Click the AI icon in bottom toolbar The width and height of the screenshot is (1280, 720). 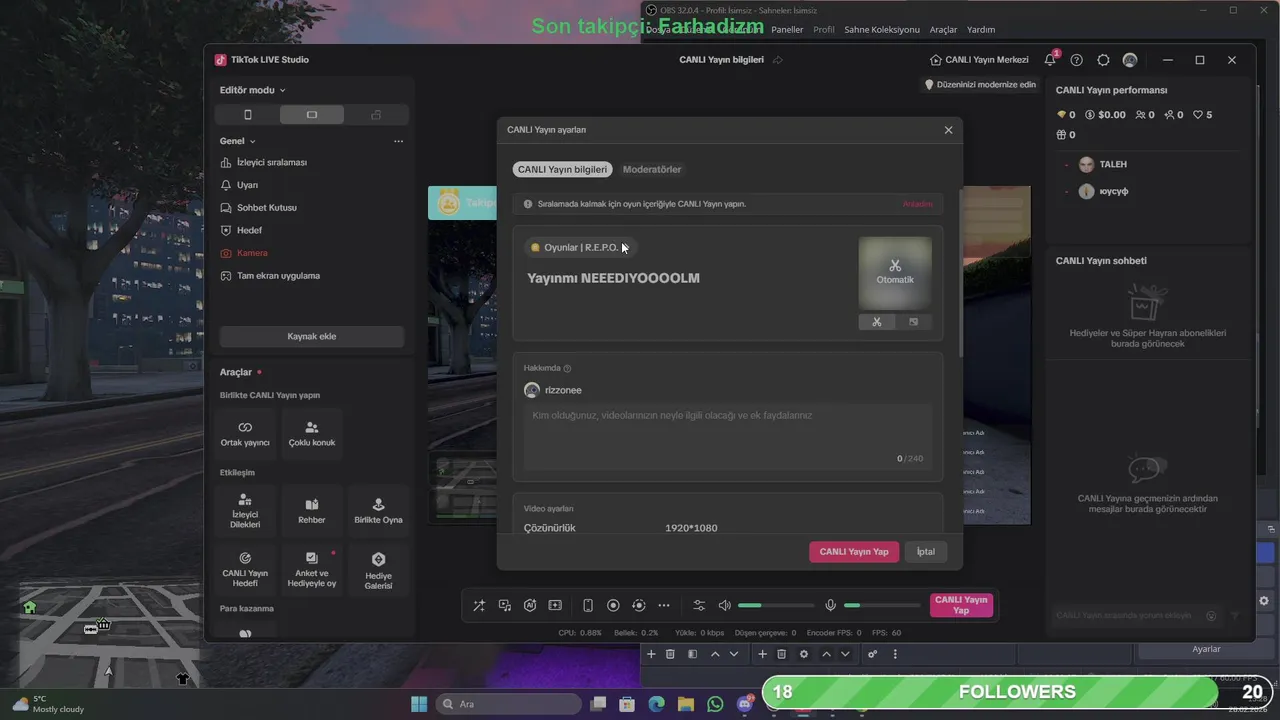pyautogui.click(x=530, y=605)
